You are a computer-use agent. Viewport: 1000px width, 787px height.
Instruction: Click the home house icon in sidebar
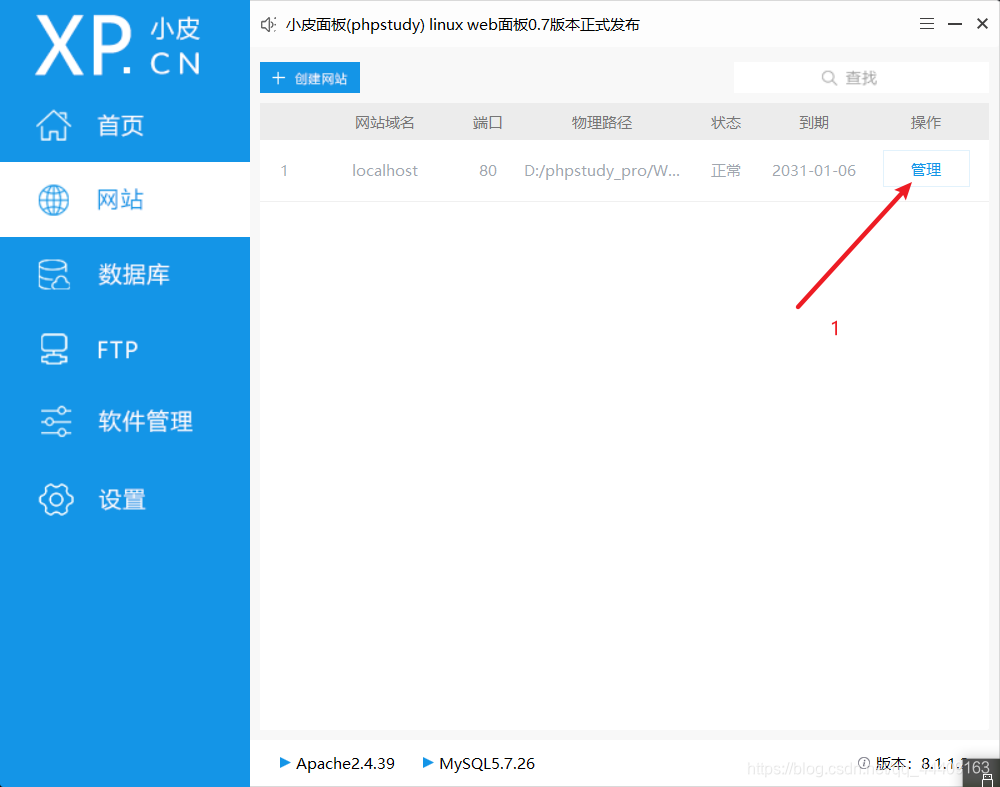54,125
